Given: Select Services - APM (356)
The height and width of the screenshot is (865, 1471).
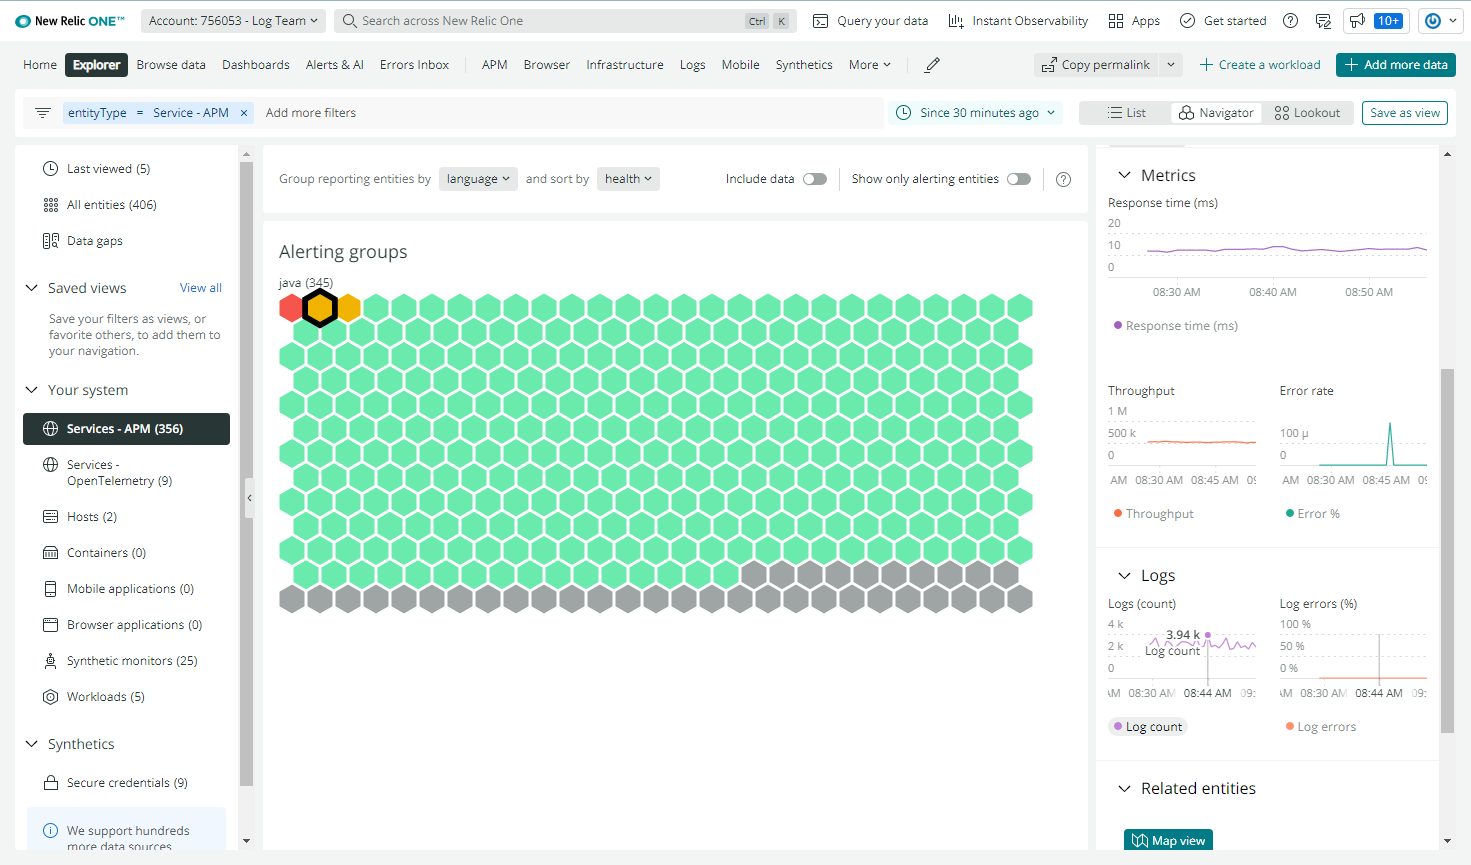Looking at the screenshot, I should tap(126, 429).
